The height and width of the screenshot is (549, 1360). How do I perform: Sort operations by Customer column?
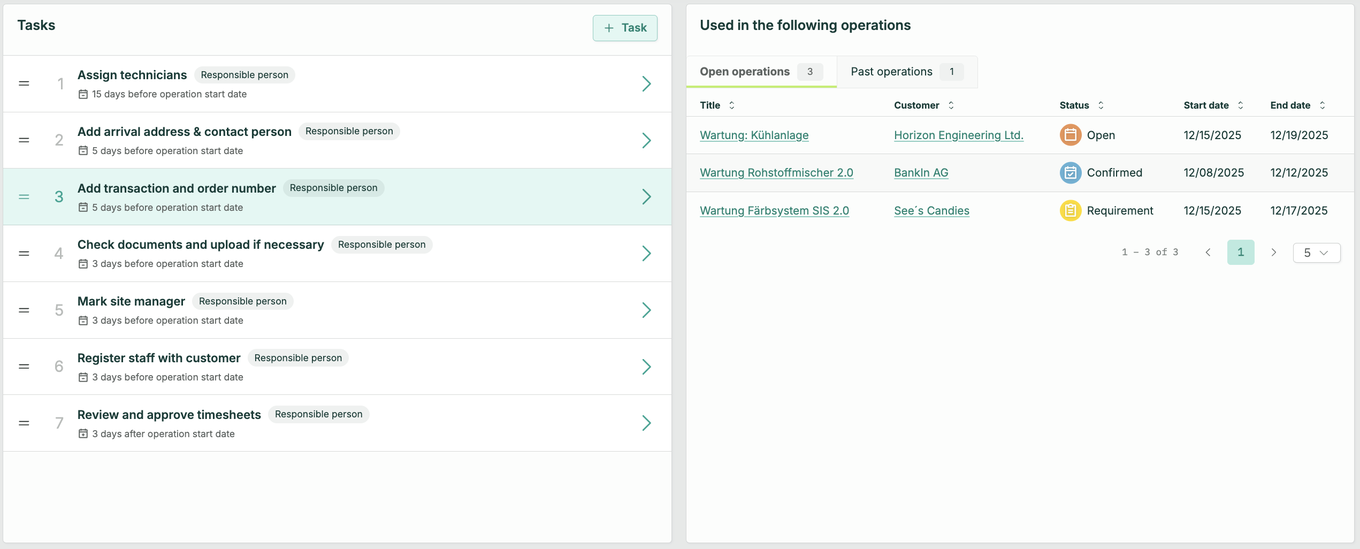coord(950,105)
